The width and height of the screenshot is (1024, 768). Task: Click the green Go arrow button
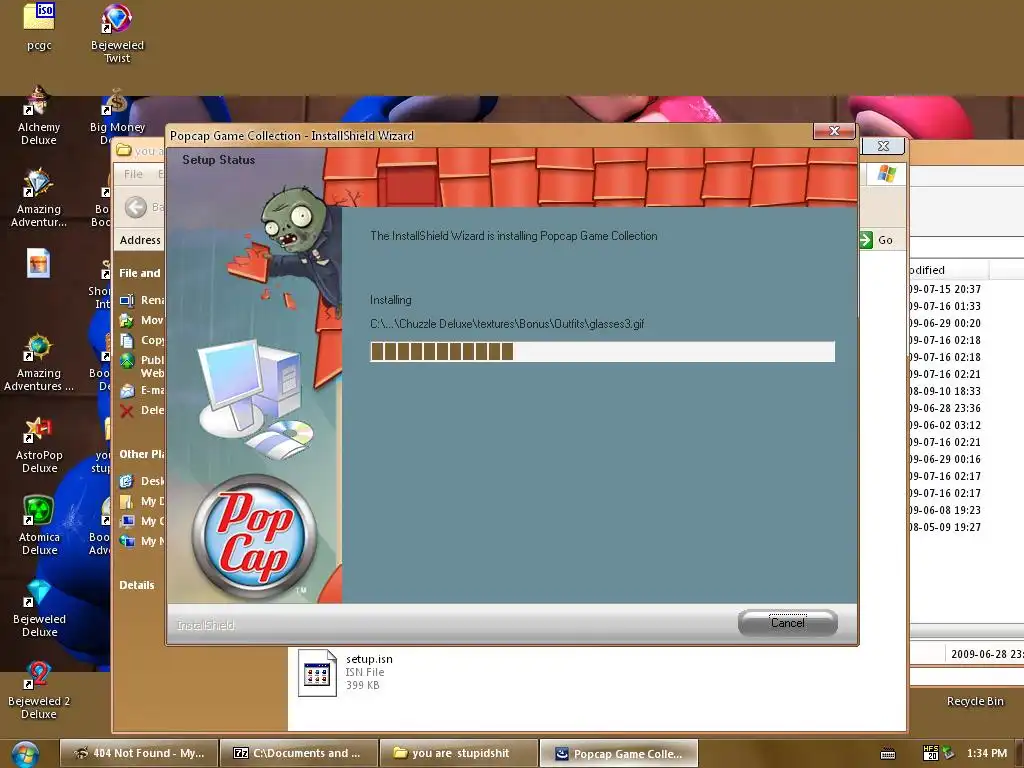click(x=867, y=240)
